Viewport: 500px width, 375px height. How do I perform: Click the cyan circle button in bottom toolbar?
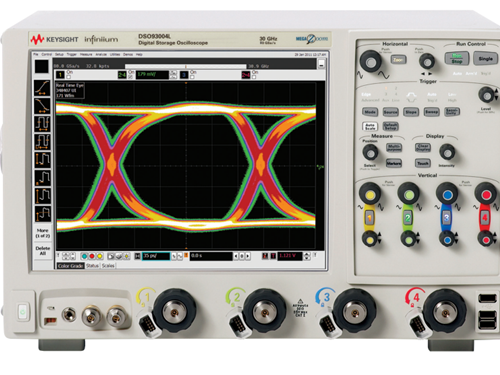[x=84, y=256]
